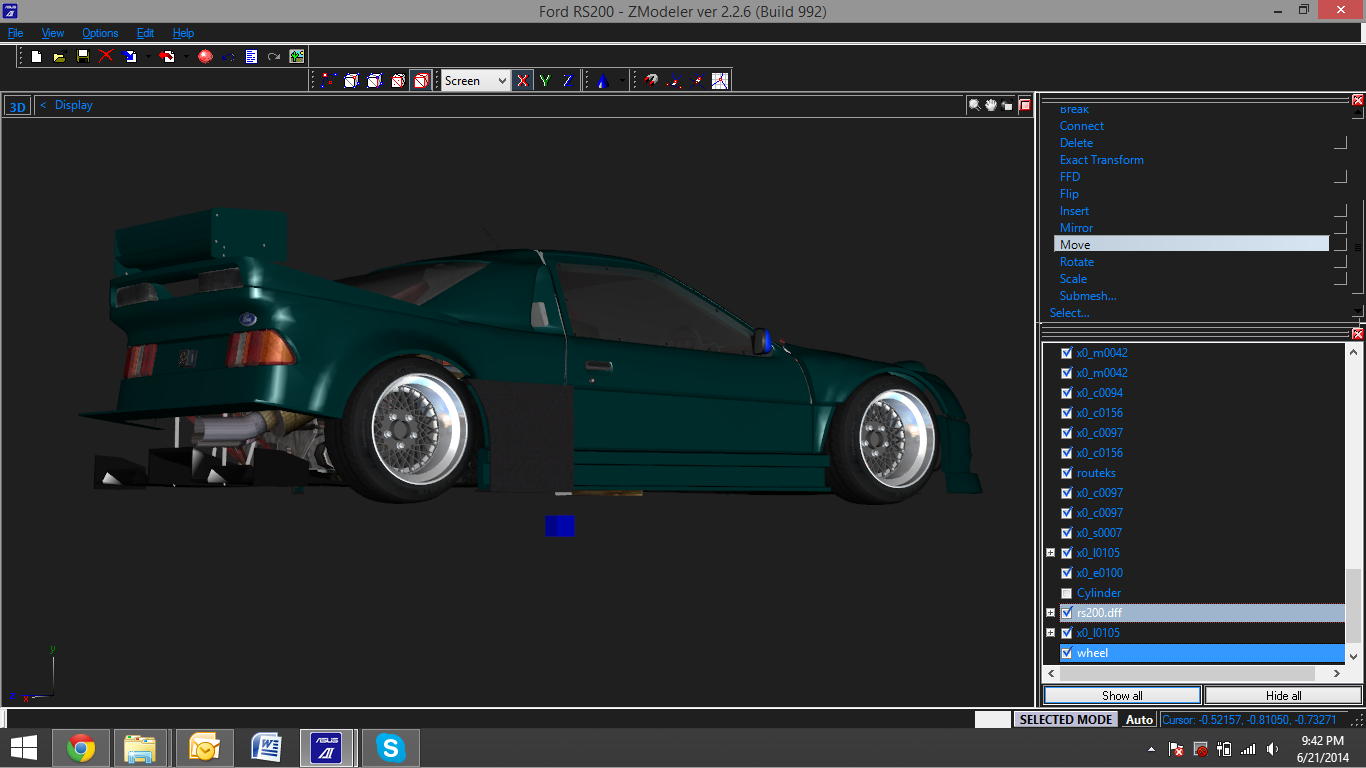Open the document properties page icon
Screen dimensions: 1366x768
click(x=251, y=56)
